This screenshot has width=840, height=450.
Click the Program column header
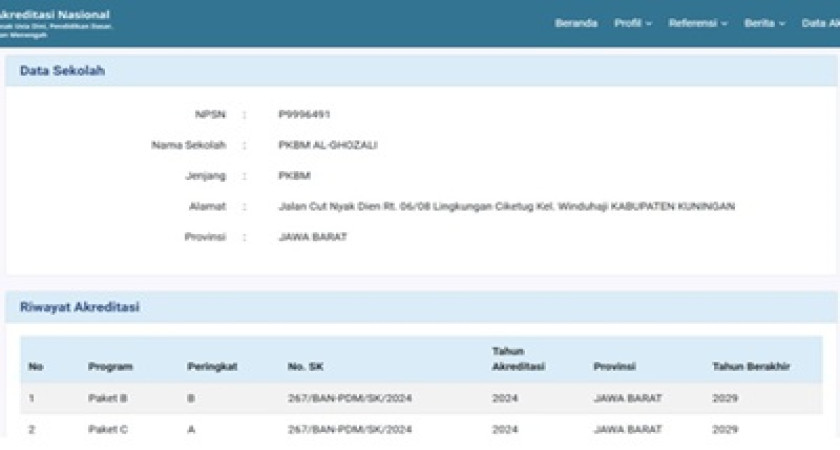pyautogui.click(x=110, y=367)
